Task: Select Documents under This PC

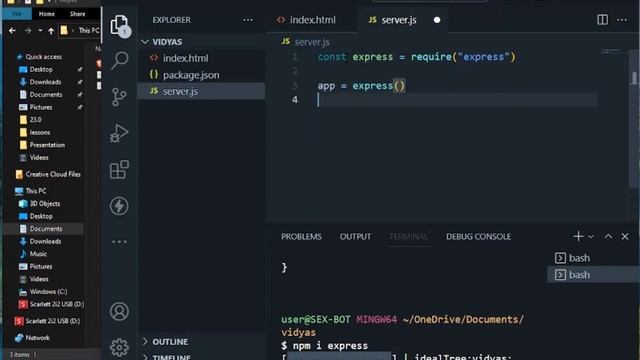Action: tap(46, 229)
